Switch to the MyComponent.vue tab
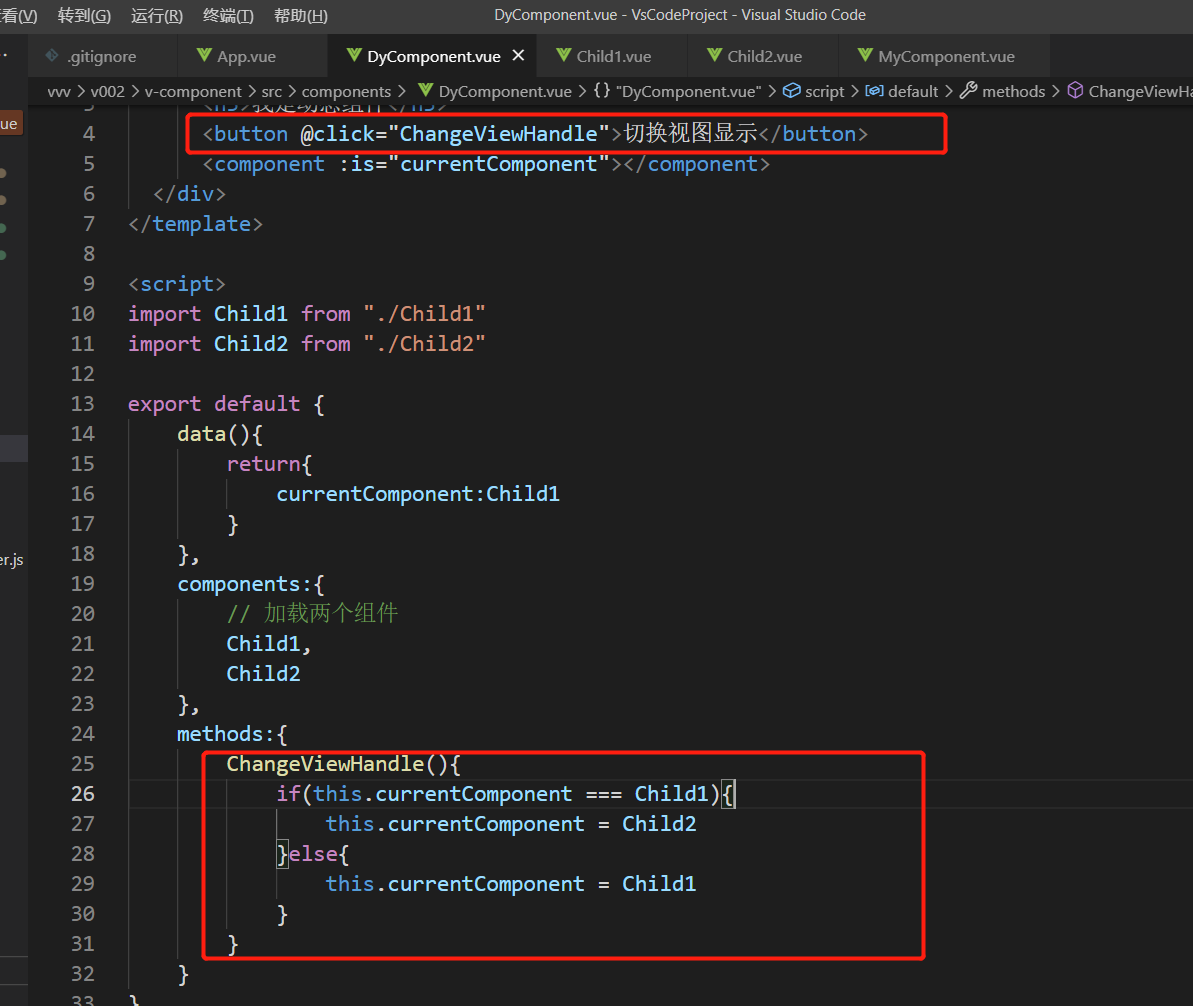 coord(946,56)
